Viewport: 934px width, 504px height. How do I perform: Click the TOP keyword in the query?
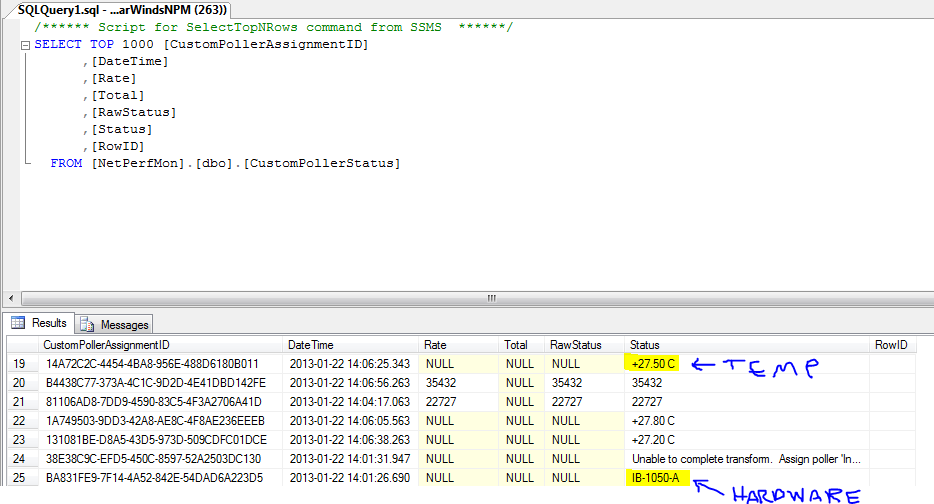tap(102, 44)
